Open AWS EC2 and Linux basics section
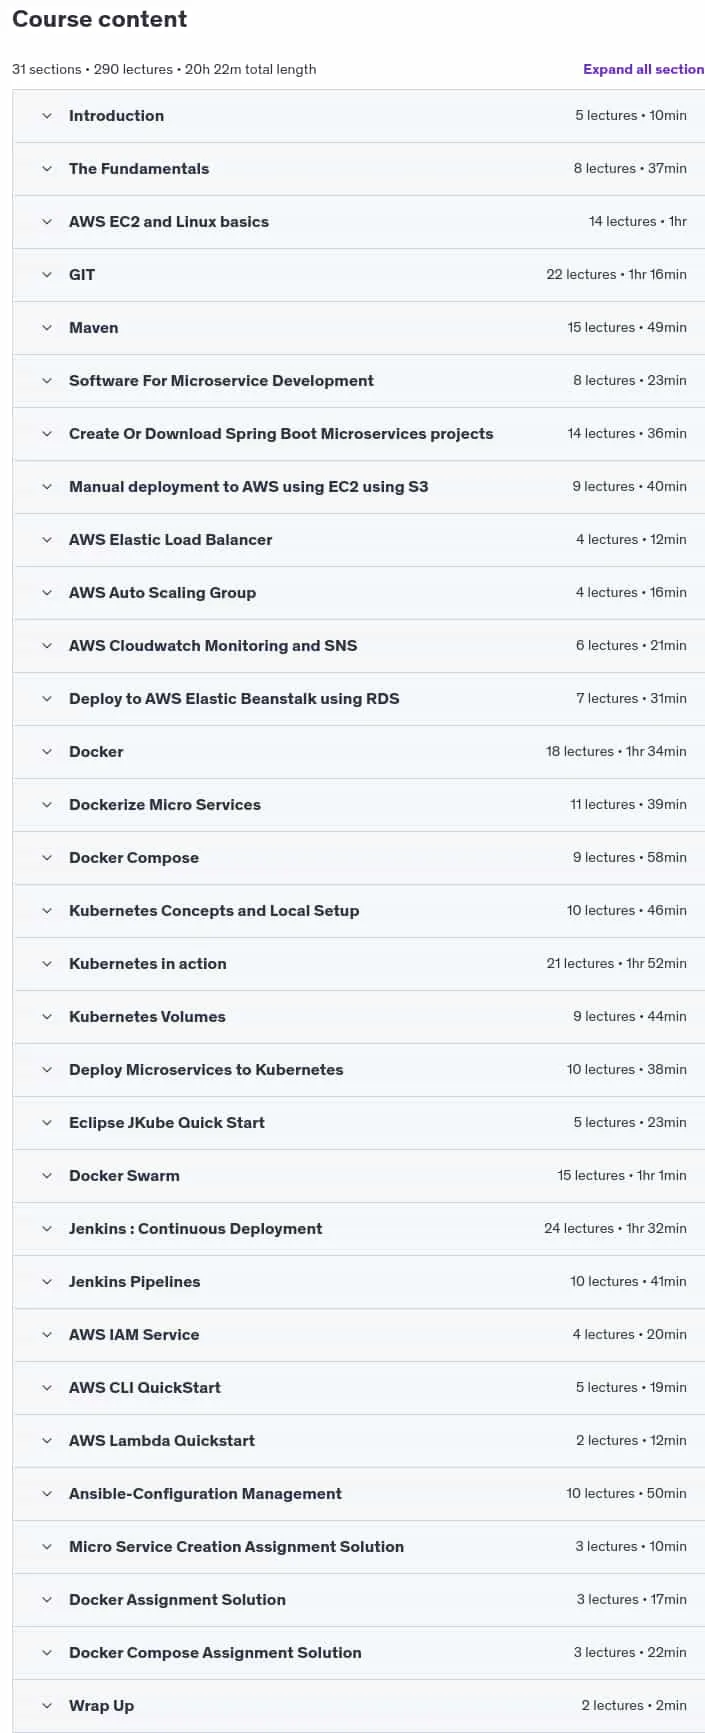 point(359,222)
